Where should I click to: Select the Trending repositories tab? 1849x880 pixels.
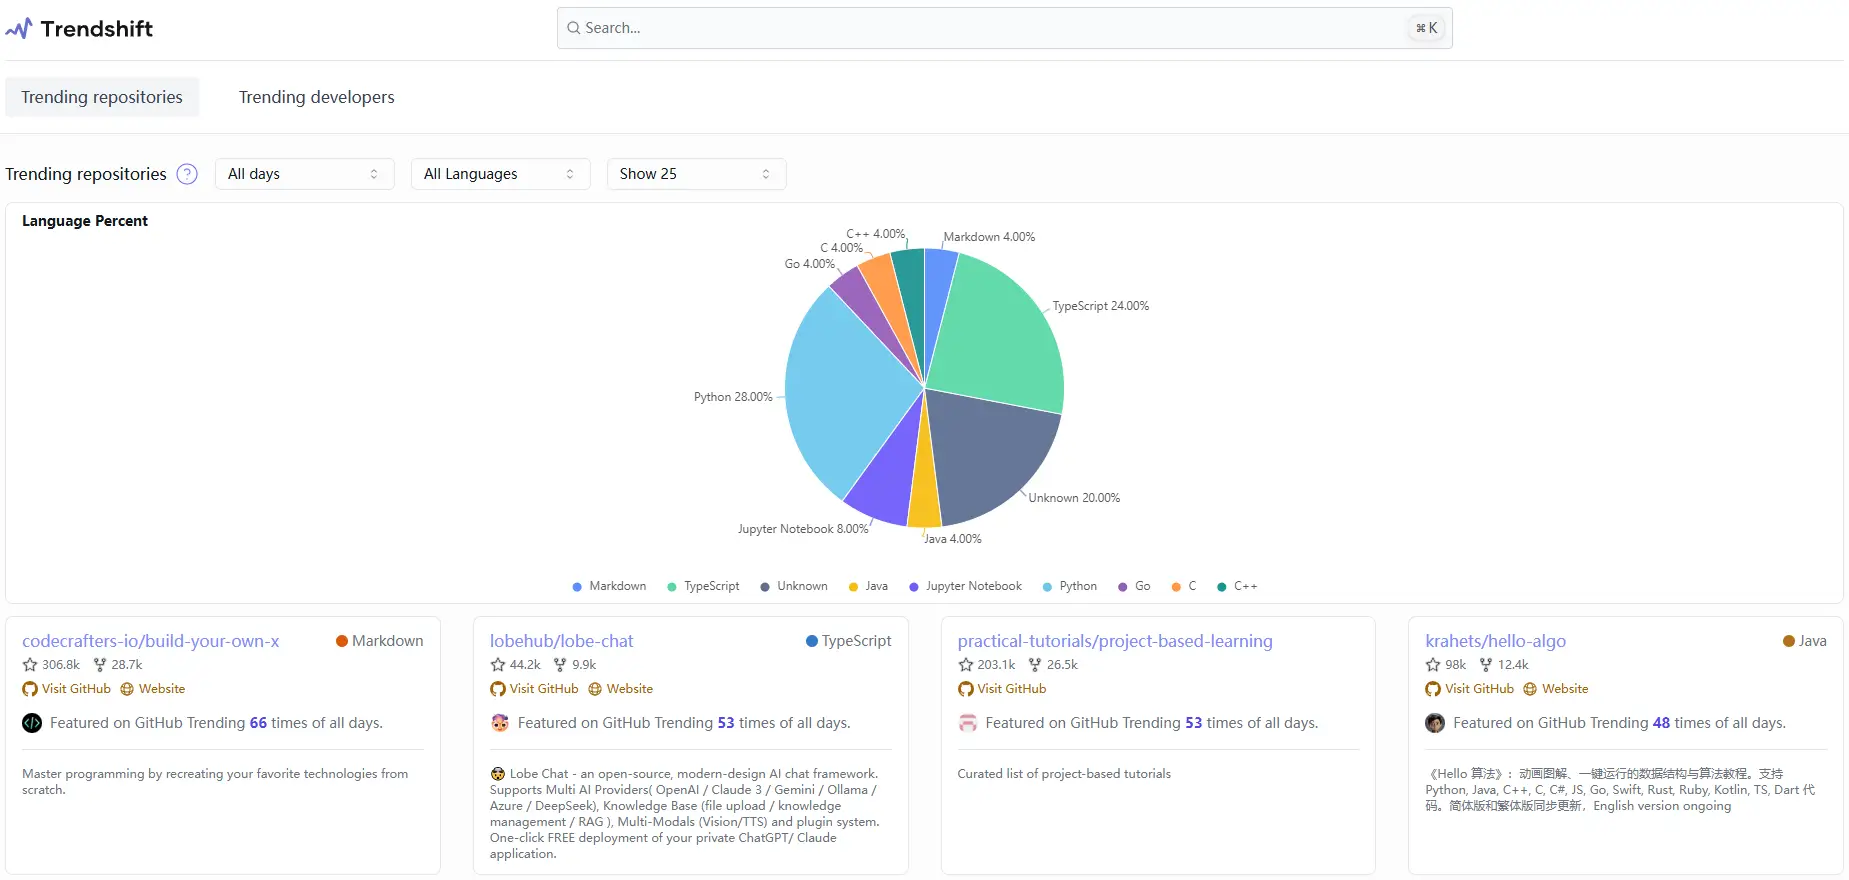pyautogui.click(x=102, y=97)
